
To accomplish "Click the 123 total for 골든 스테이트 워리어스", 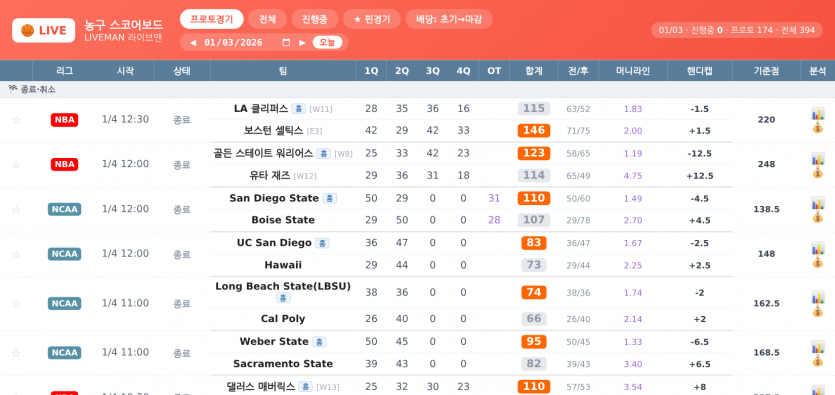I will click(x=534, y=153).
